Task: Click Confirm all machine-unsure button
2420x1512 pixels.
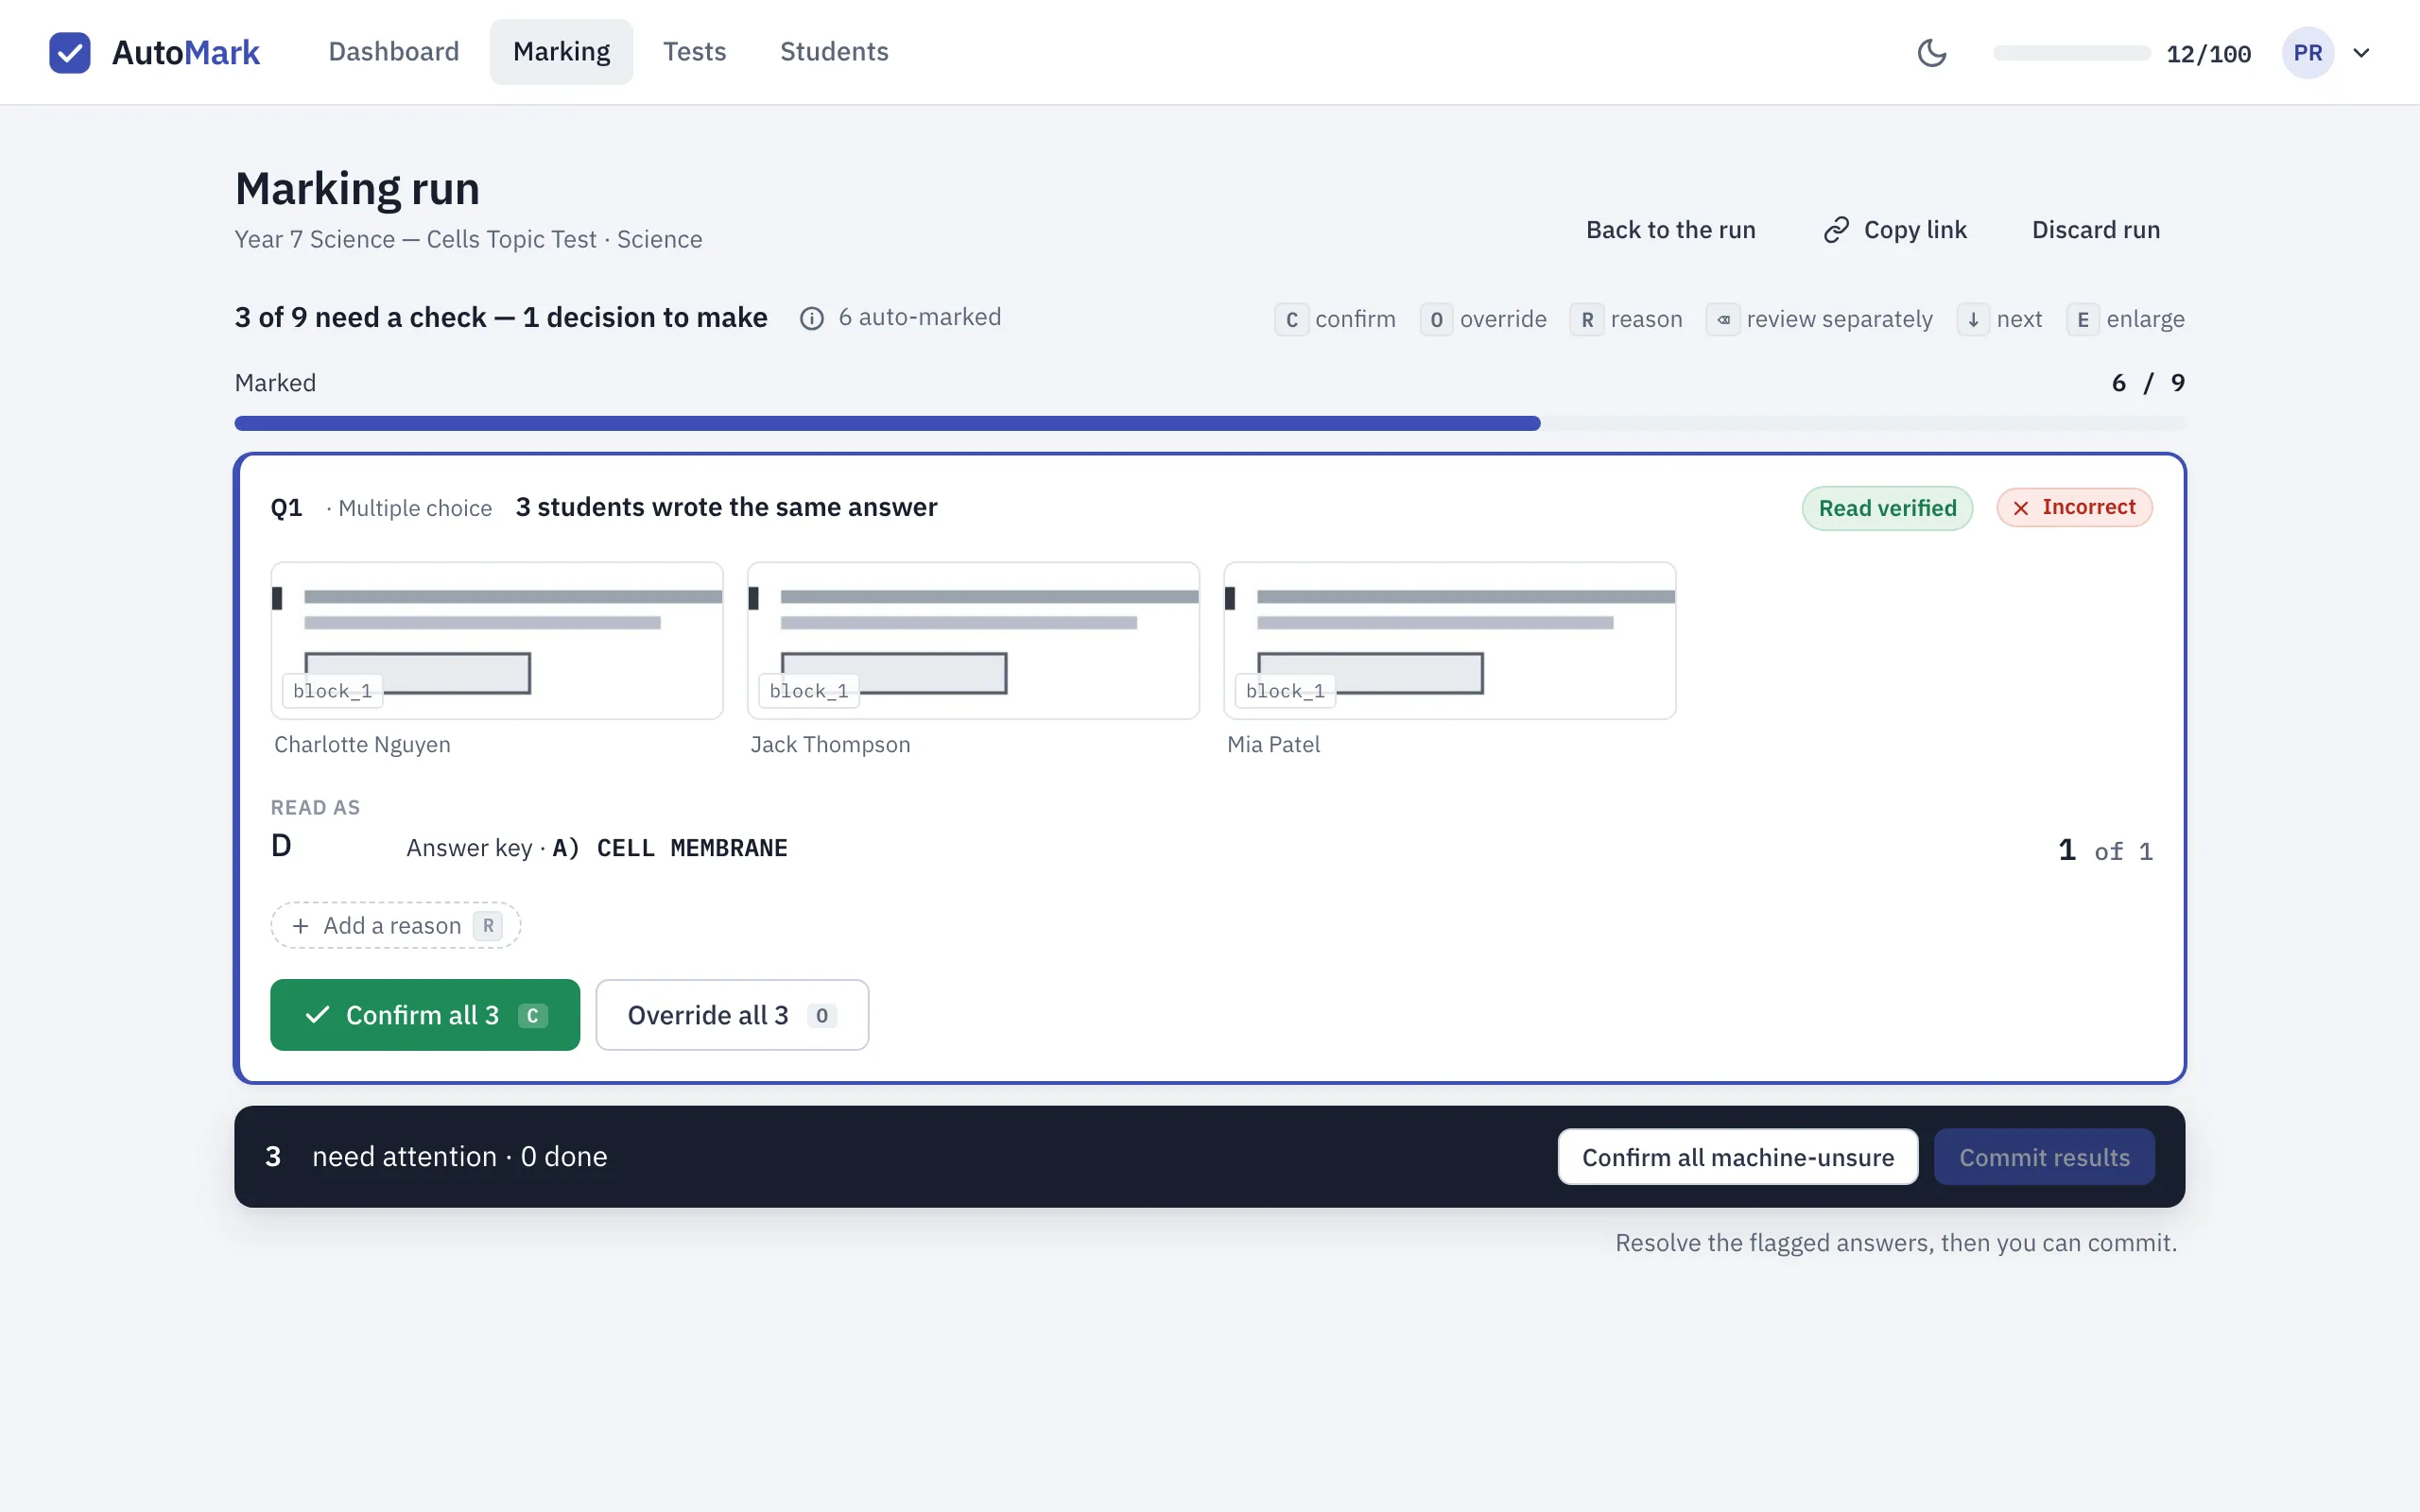Action: (x=1738, y=1157)
